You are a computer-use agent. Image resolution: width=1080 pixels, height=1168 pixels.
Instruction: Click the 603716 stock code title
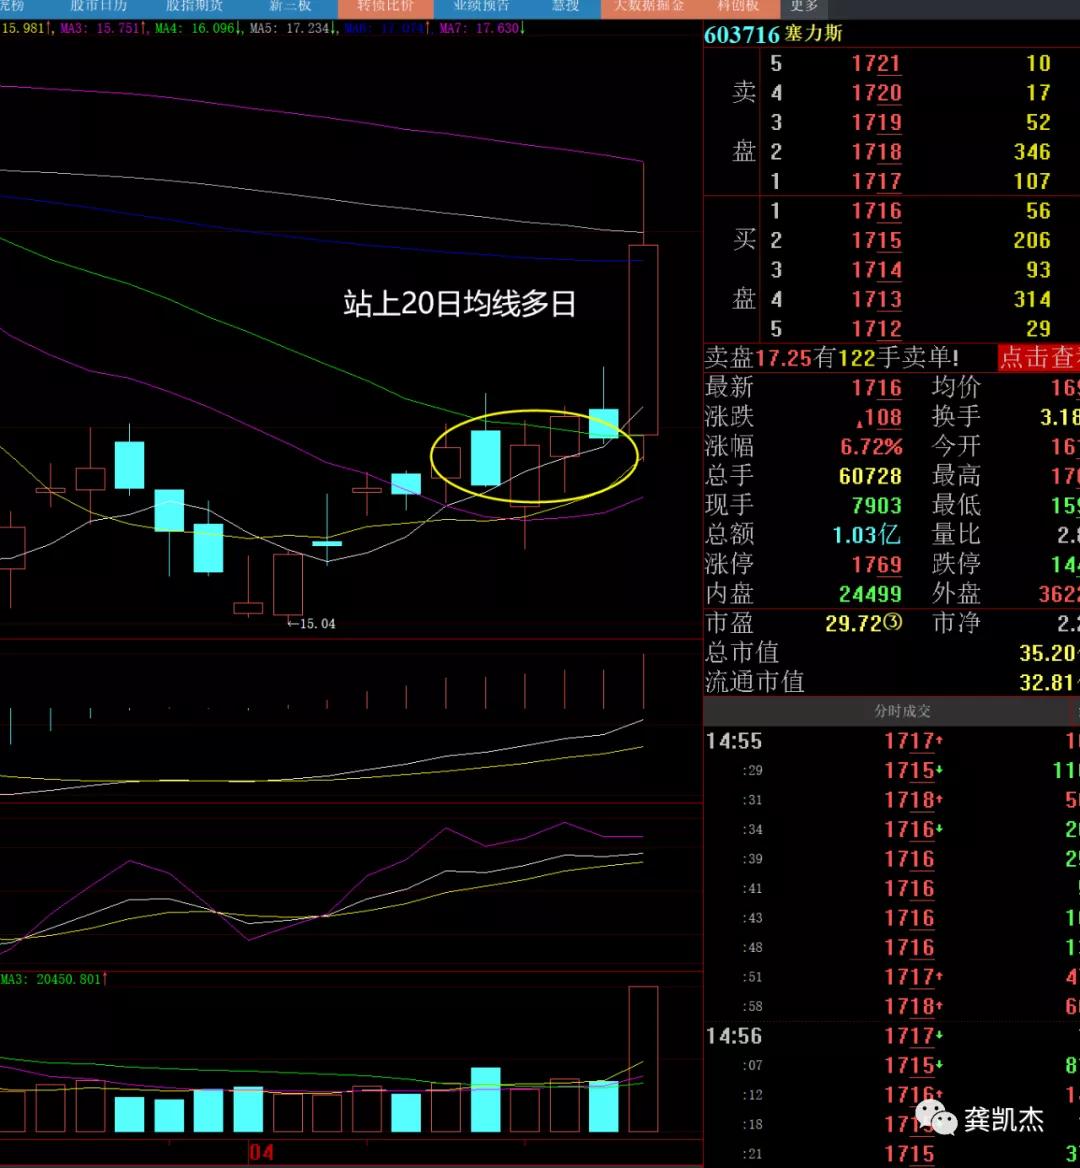point(741,34)
